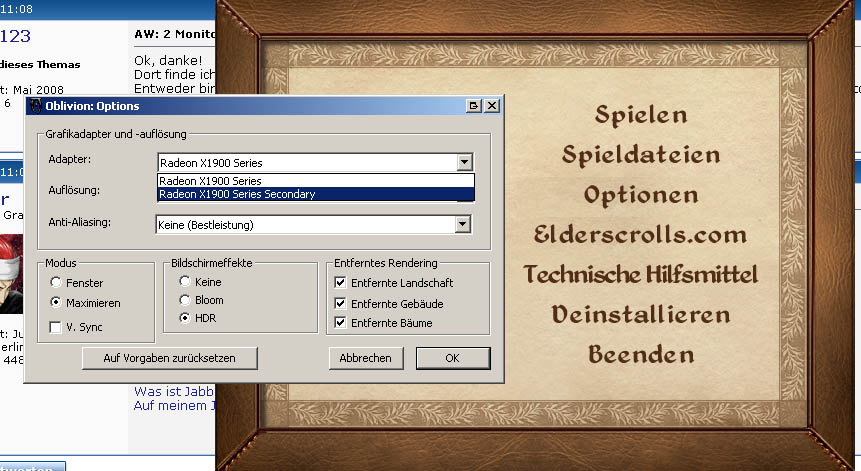This screenshot has height=471, width=861.
Task: Click the Abbrechen button
Action: tap(366, 358)
